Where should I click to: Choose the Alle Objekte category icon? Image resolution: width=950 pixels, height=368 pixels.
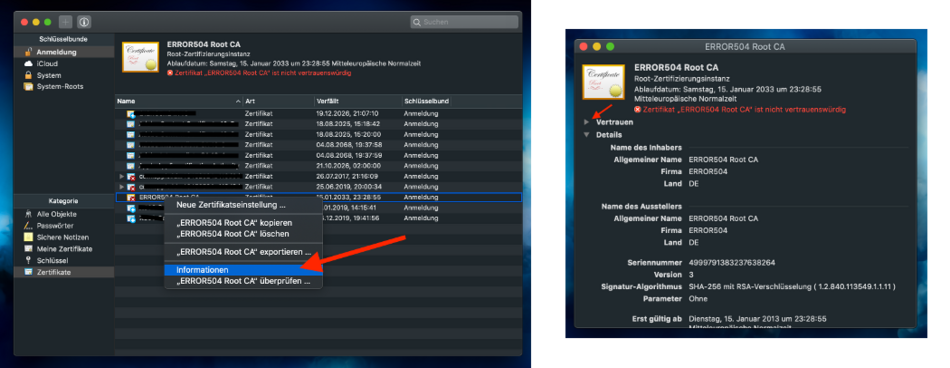tap(28, 214)
